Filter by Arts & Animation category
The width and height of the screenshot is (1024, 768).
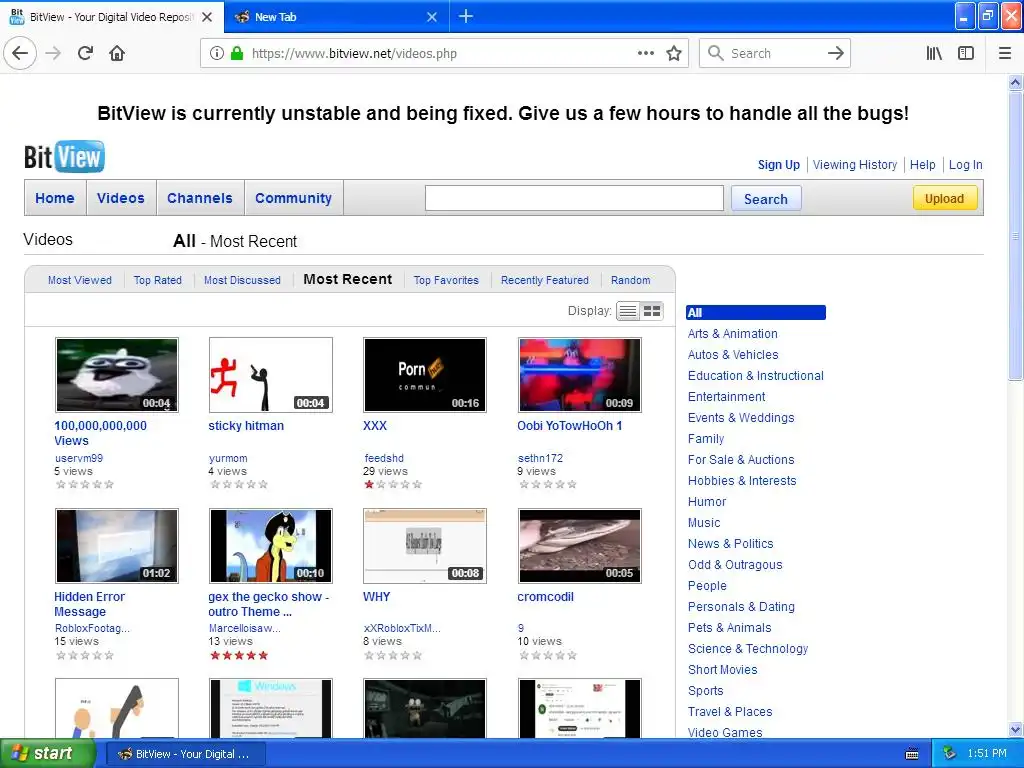coord(732,334)
